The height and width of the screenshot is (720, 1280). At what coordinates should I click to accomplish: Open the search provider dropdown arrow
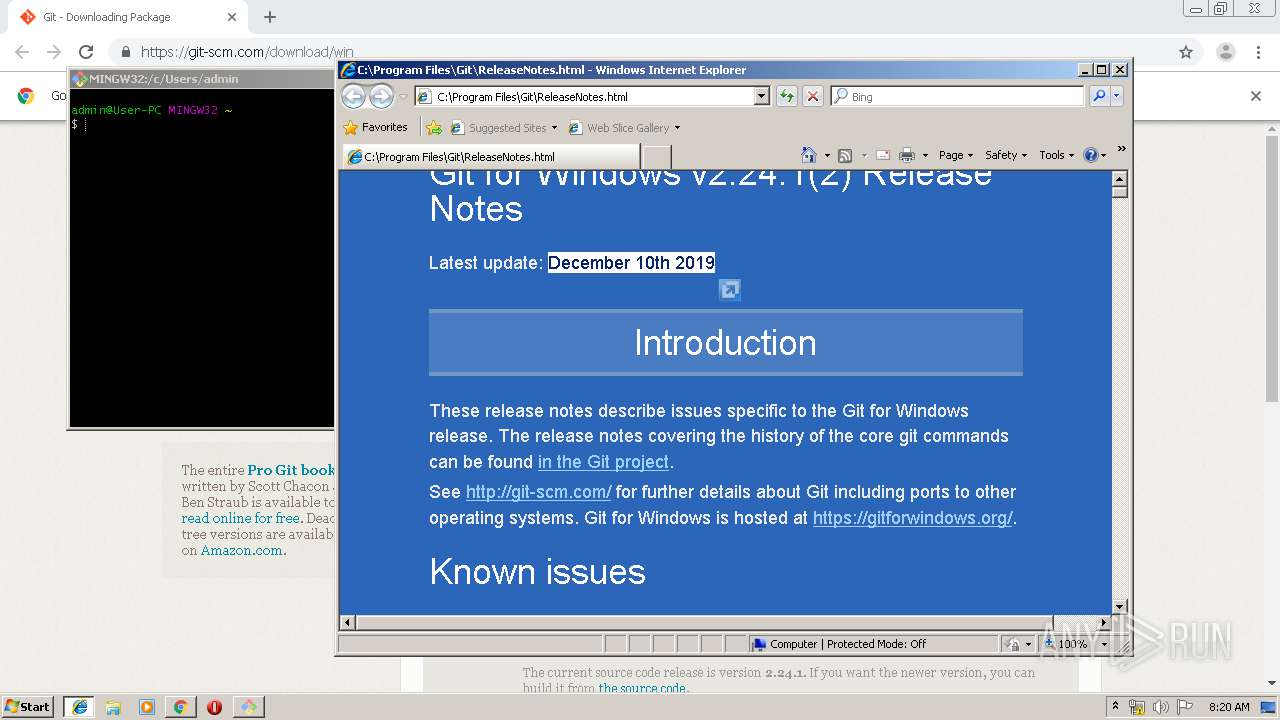[x=1117, y=97]
